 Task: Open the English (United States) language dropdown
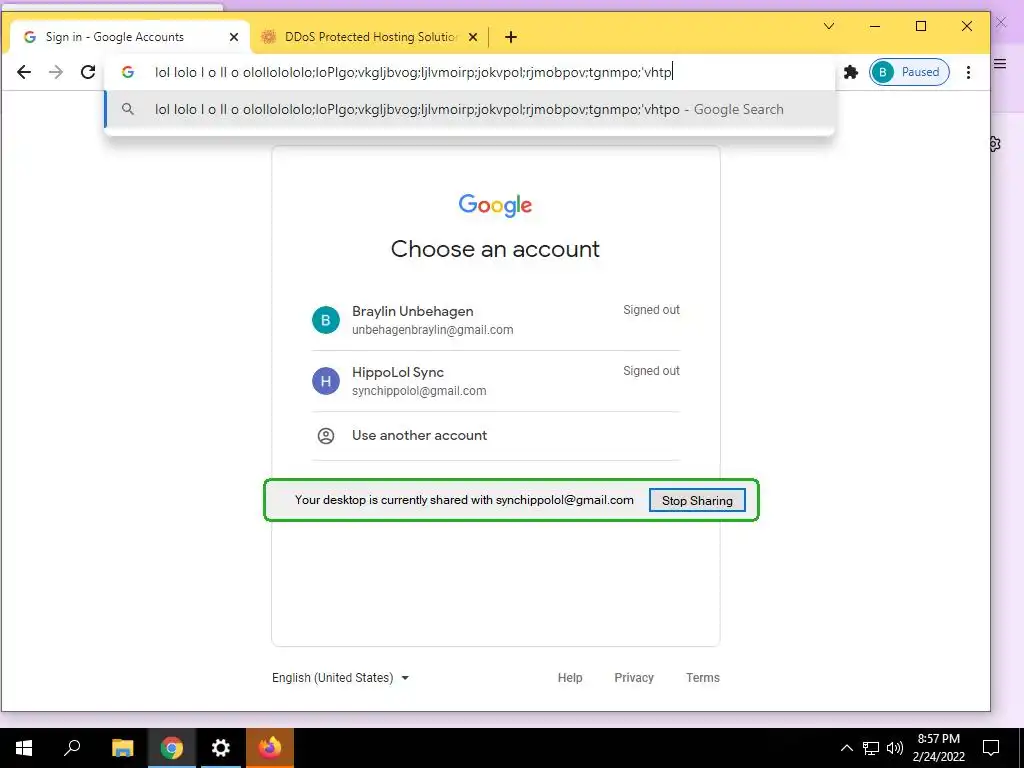tap(340, 678)
